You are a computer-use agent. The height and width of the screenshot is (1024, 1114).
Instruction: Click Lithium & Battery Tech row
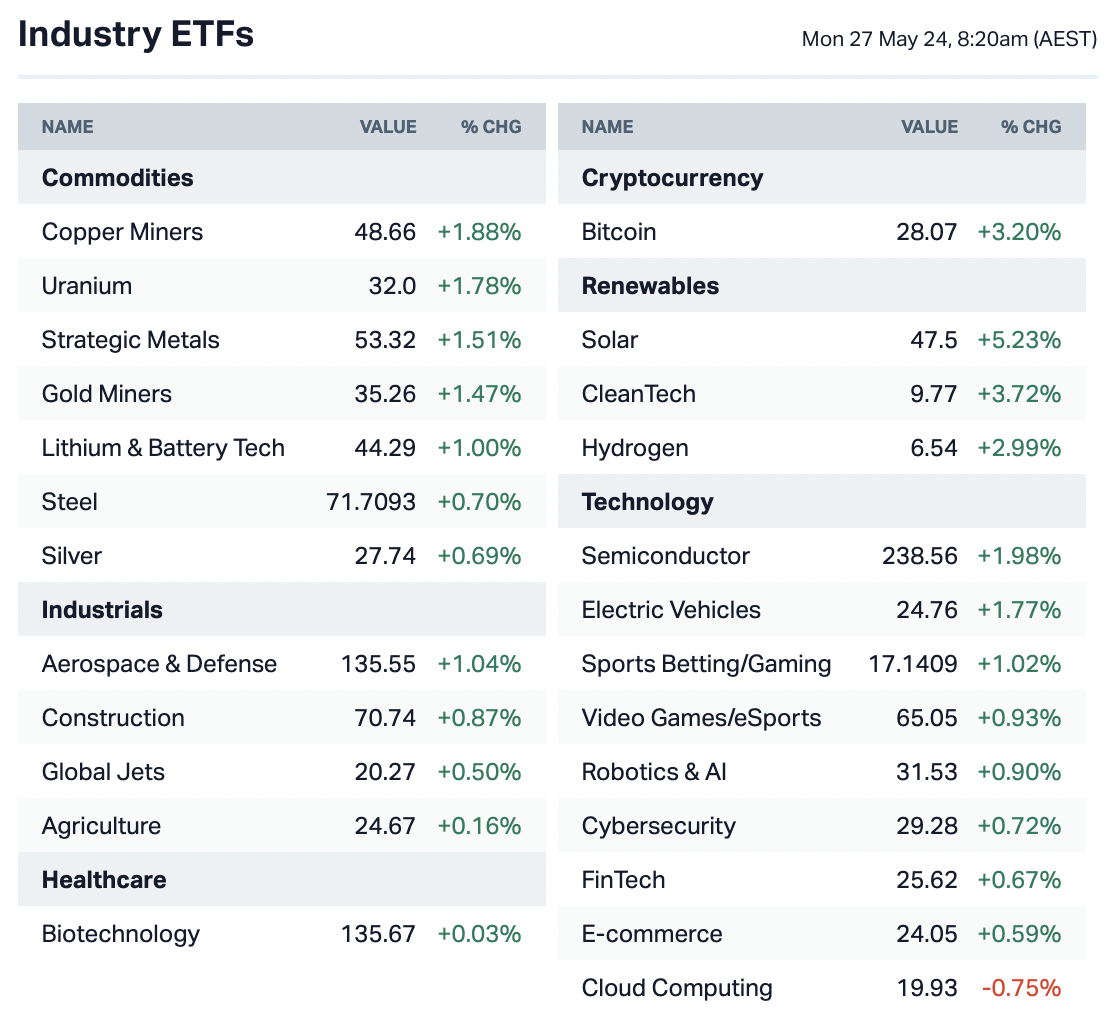(x=163, y=448)
